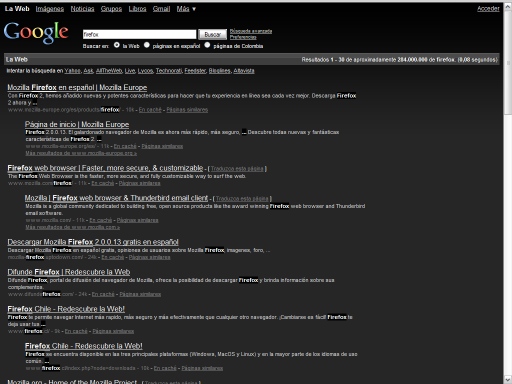Screen dimensions: 512x384
Task: Open 'Páginas similares' for the firefox.cl index.php downloads result
Action: [x=202, y=368]
